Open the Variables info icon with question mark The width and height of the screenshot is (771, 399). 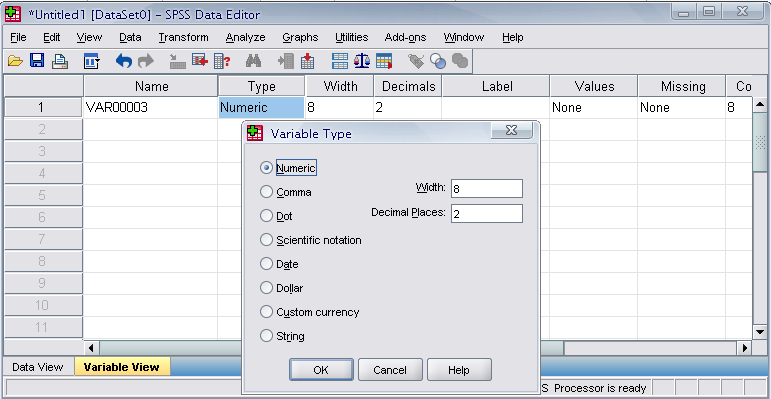tap(222, 61)
